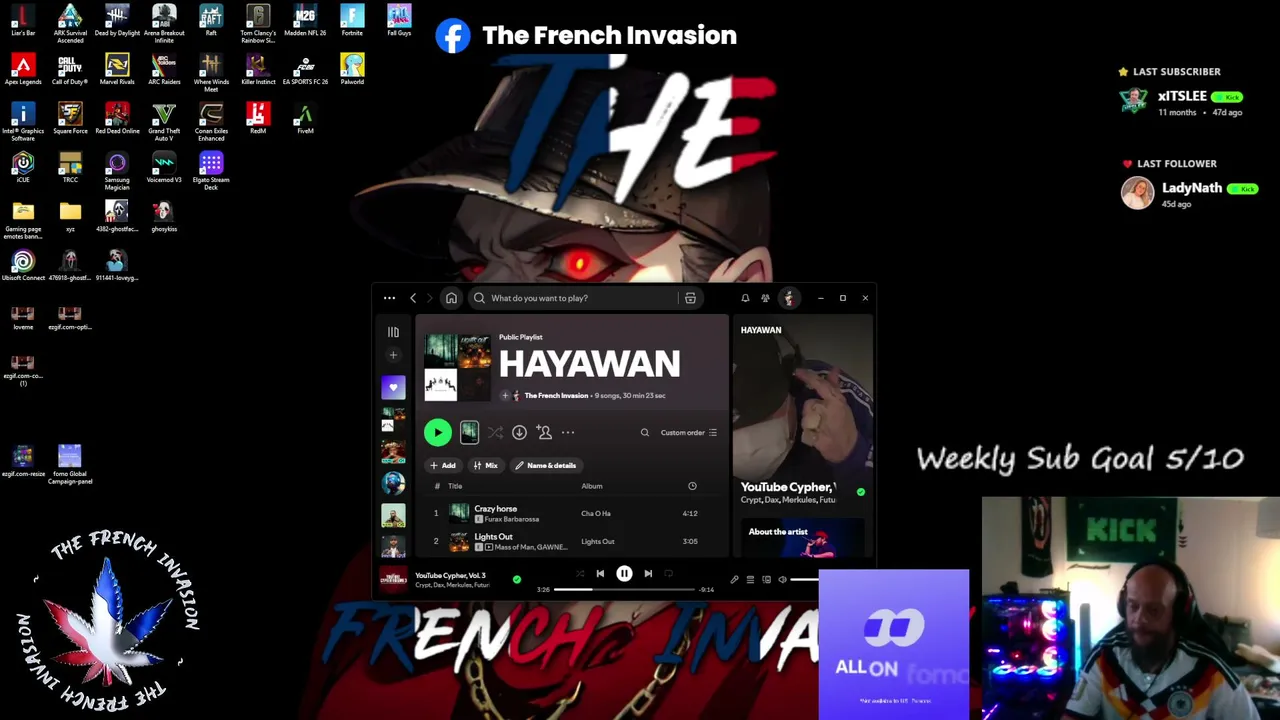Toggle saved checkmark in Now Playing panel
This screenshot has width=1280, height=720.
pos(860,492)
